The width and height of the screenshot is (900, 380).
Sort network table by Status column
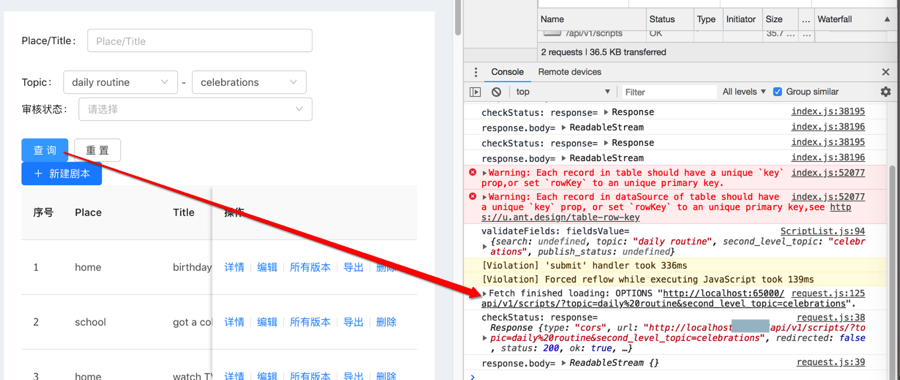670,19
